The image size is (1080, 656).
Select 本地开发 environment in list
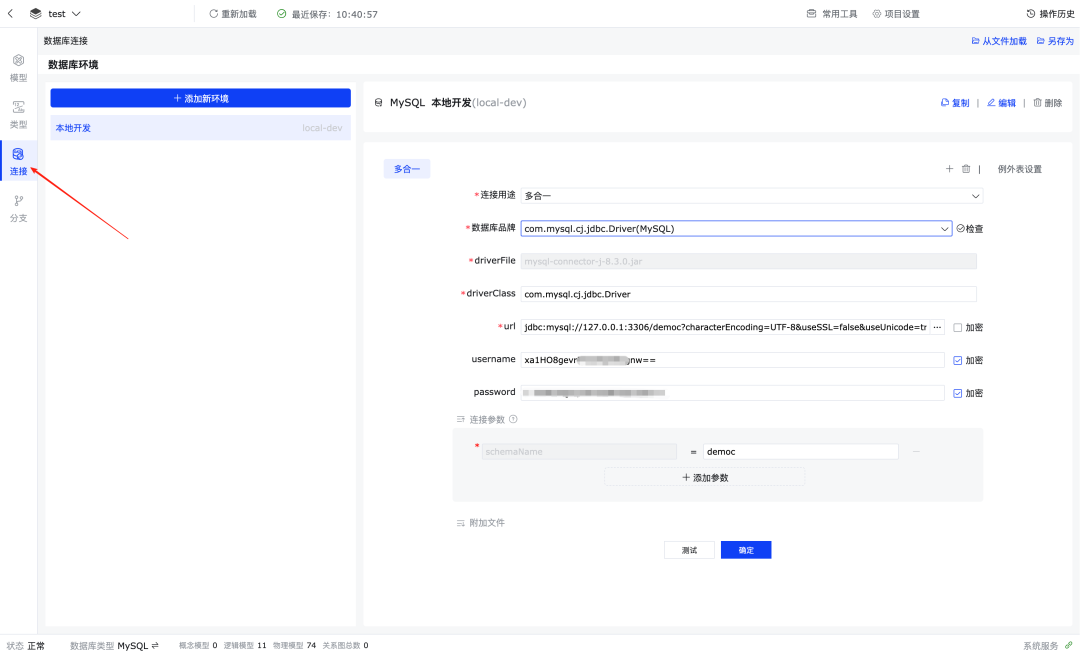(200, 128)
